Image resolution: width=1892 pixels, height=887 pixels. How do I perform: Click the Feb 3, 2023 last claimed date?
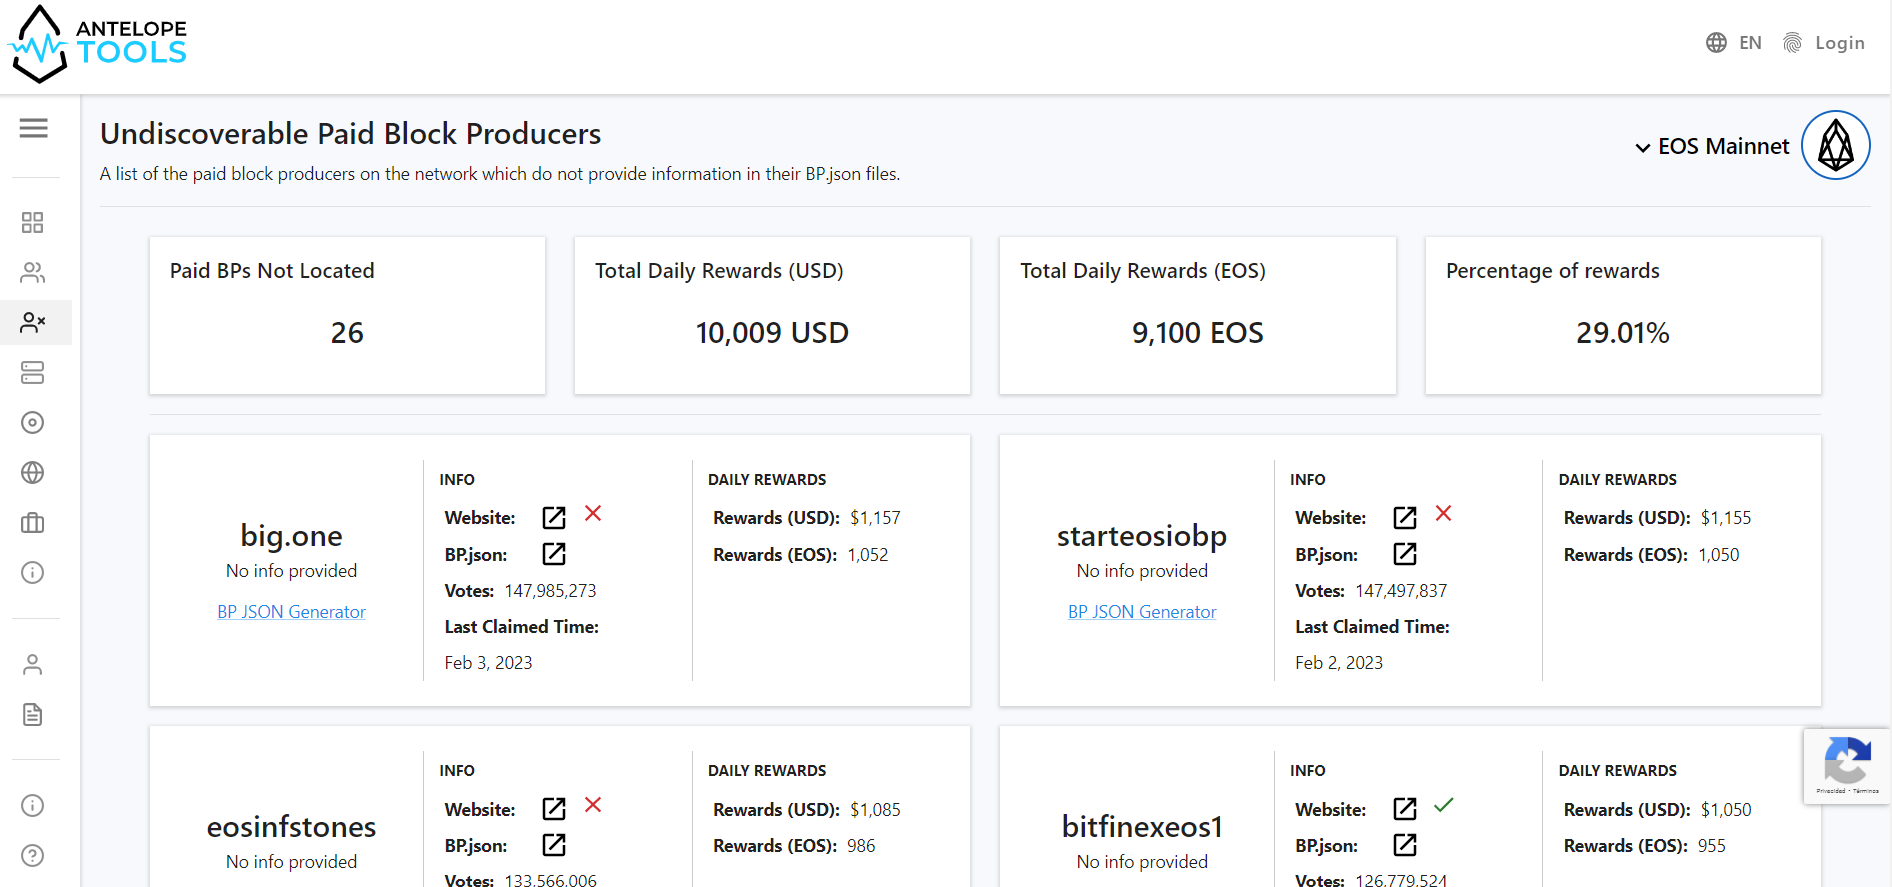488,662
